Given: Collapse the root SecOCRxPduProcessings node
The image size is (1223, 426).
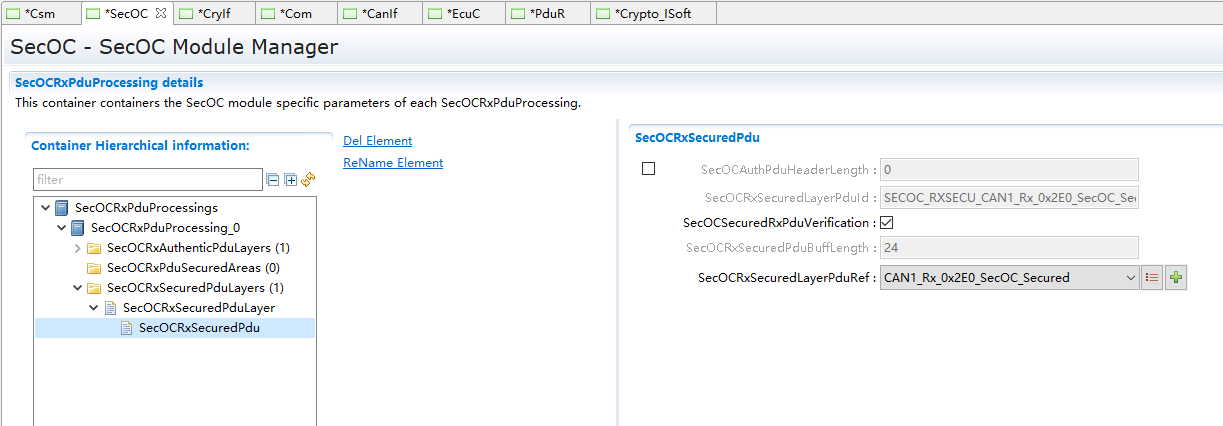Looking at the screenshot, I should pos(46,208).
